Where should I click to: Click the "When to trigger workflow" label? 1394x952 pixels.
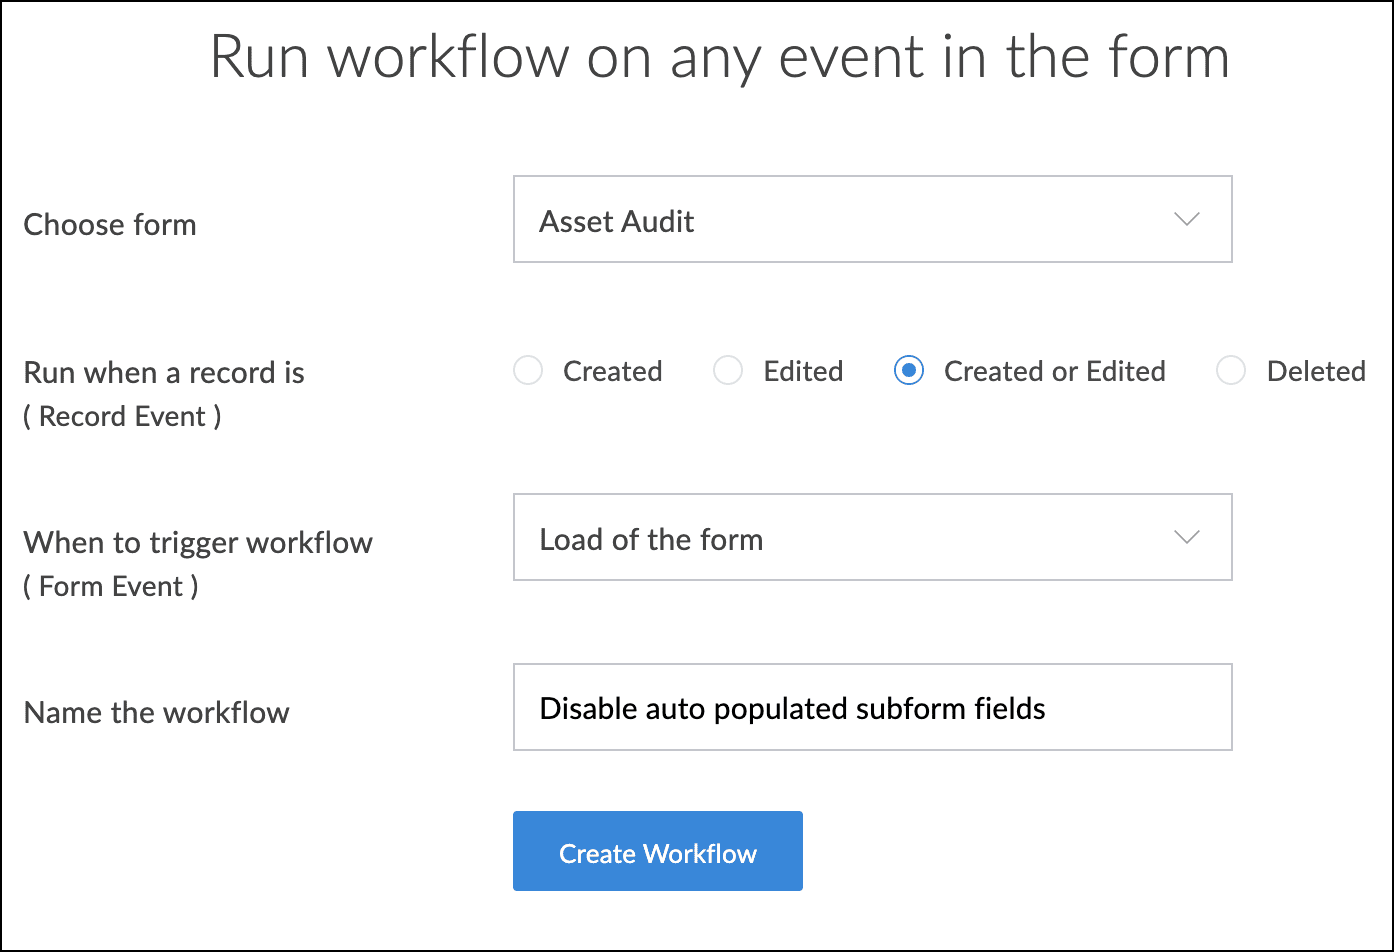pos(198,543)
